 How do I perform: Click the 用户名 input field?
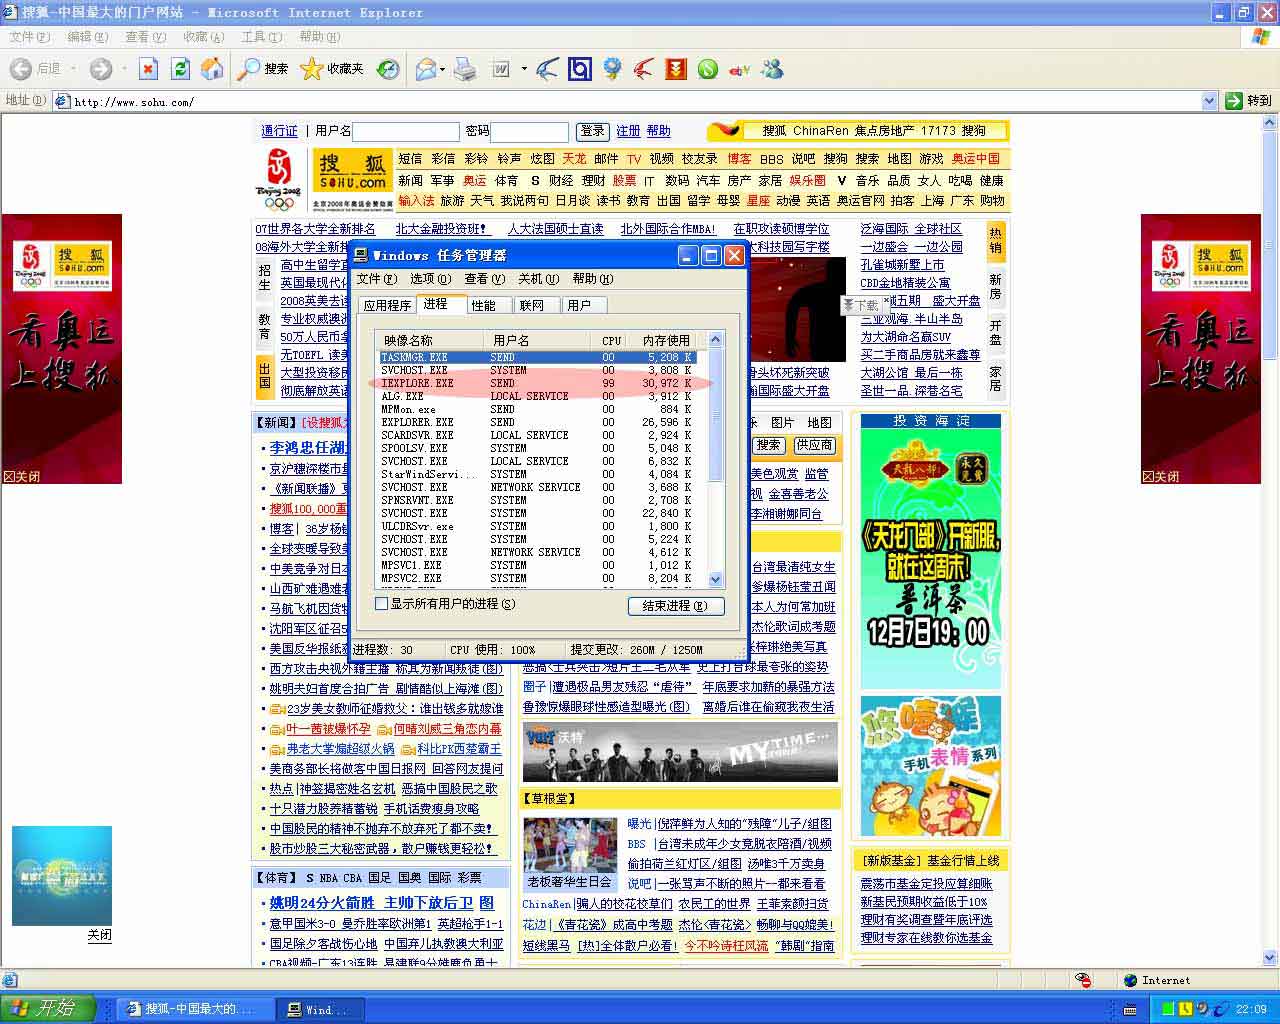point(405,131)
